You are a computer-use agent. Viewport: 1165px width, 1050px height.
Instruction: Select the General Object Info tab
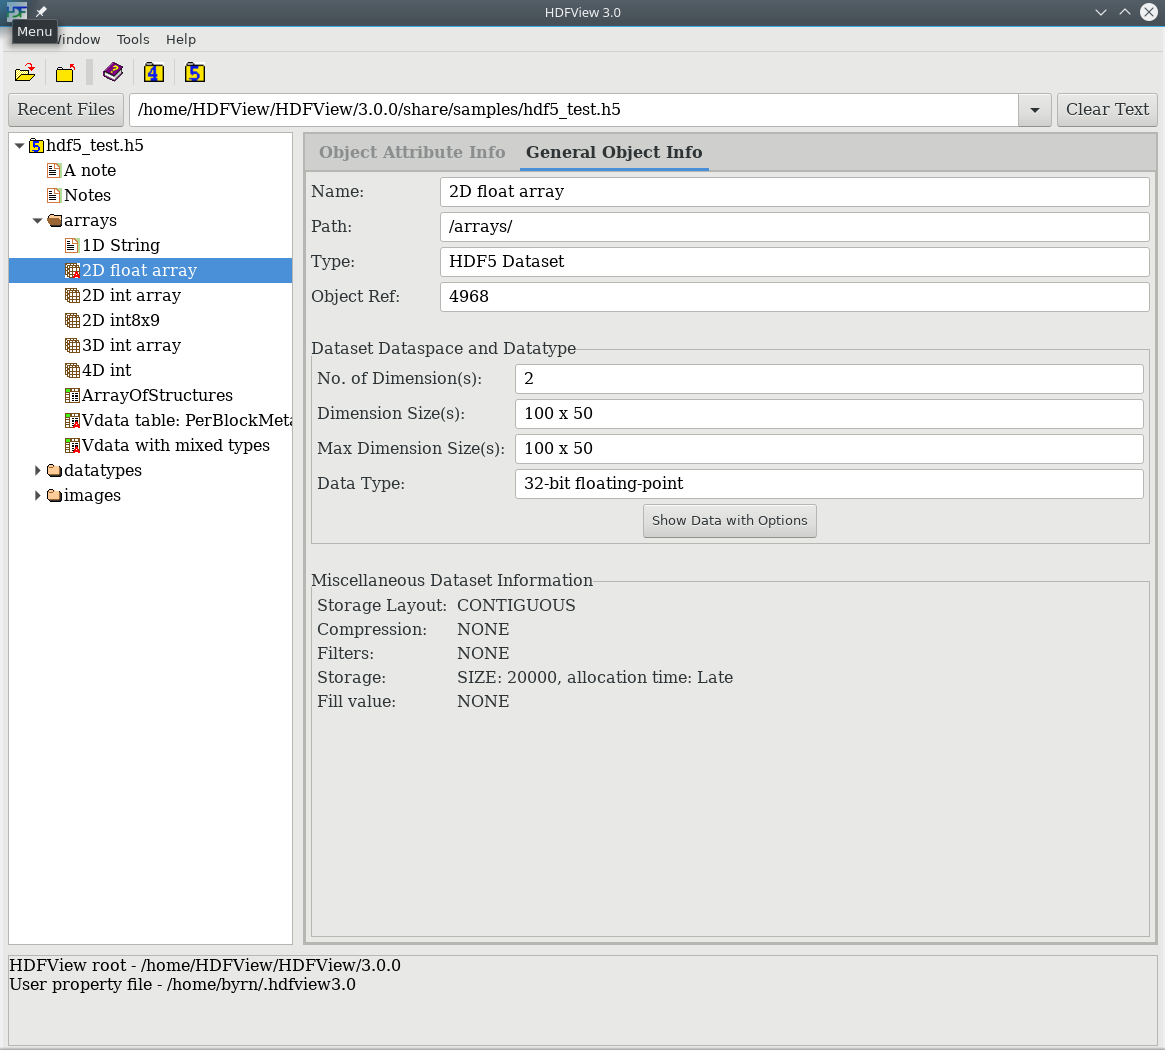614,152
